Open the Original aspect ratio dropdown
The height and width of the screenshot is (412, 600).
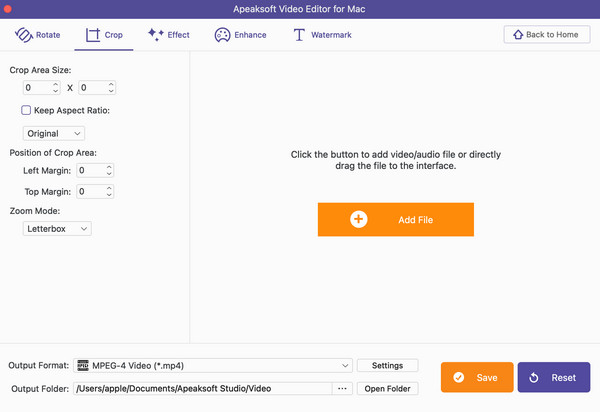coord(54,134)
